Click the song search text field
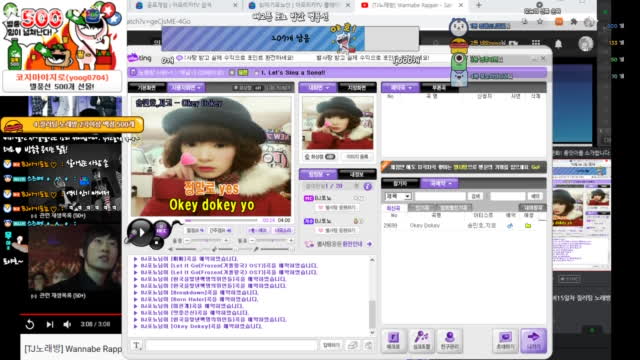Image resolution: width=640 pixels, height=360 pixels. pos(440,196)
